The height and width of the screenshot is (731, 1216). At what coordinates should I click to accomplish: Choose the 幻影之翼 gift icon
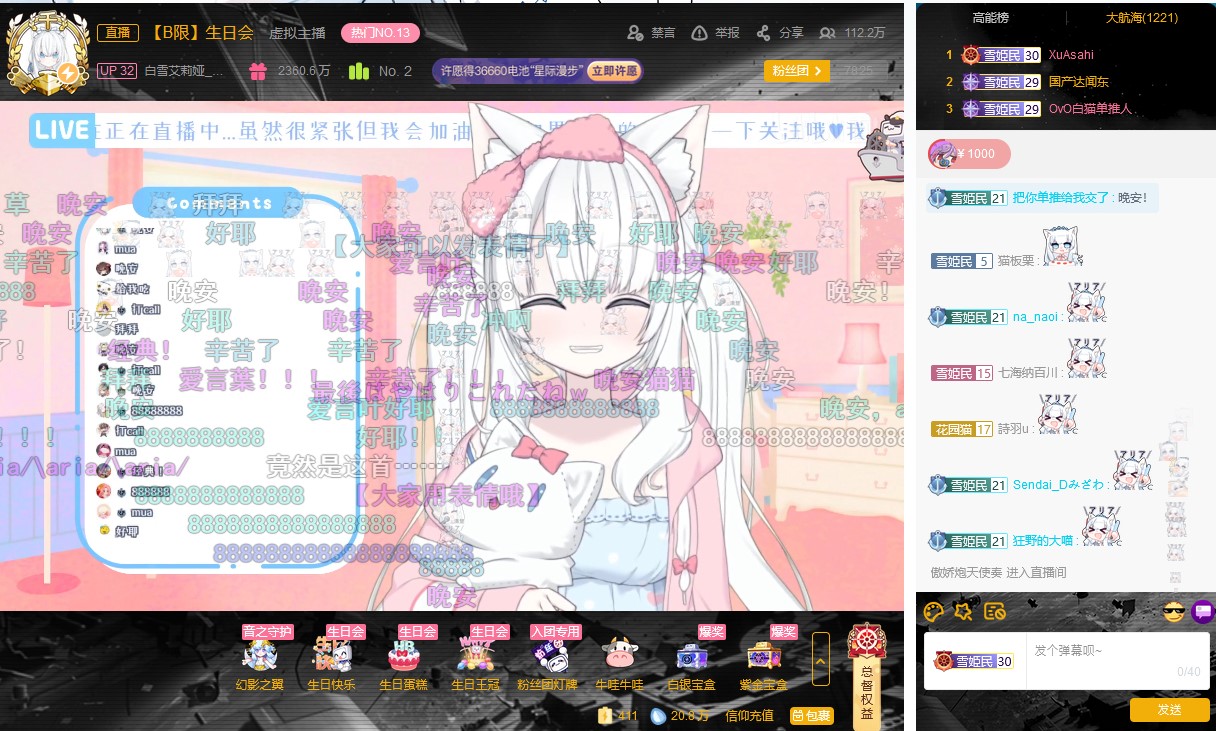(259, 656)
